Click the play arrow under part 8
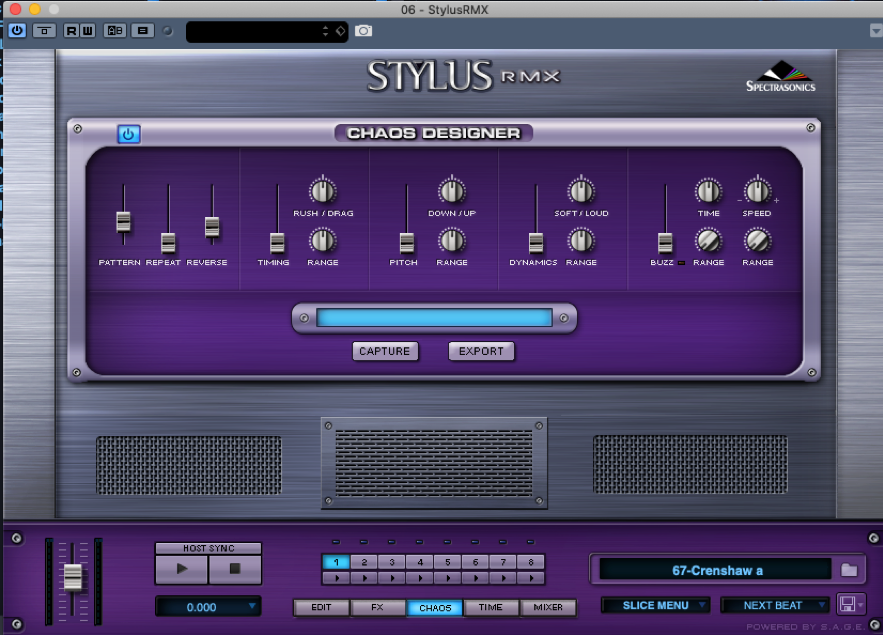Viewport: 883px width, 635px height. tap(531, 578)
